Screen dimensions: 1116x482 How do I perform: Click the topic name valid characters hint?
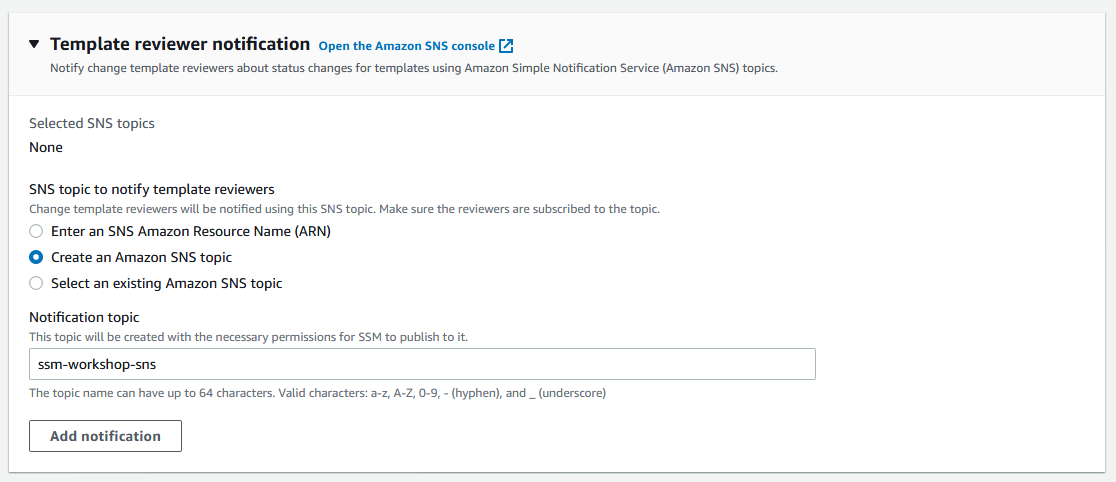pyautogui.click(x=317, y=392)
